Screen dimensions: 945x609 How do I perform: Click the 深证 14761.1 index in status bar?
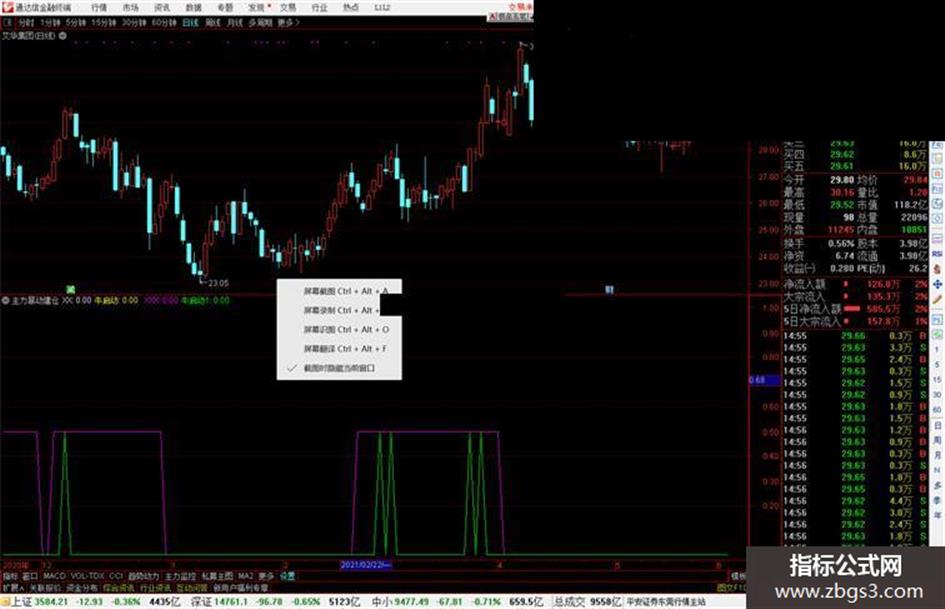pyautogui.click(x=219, y=602)
